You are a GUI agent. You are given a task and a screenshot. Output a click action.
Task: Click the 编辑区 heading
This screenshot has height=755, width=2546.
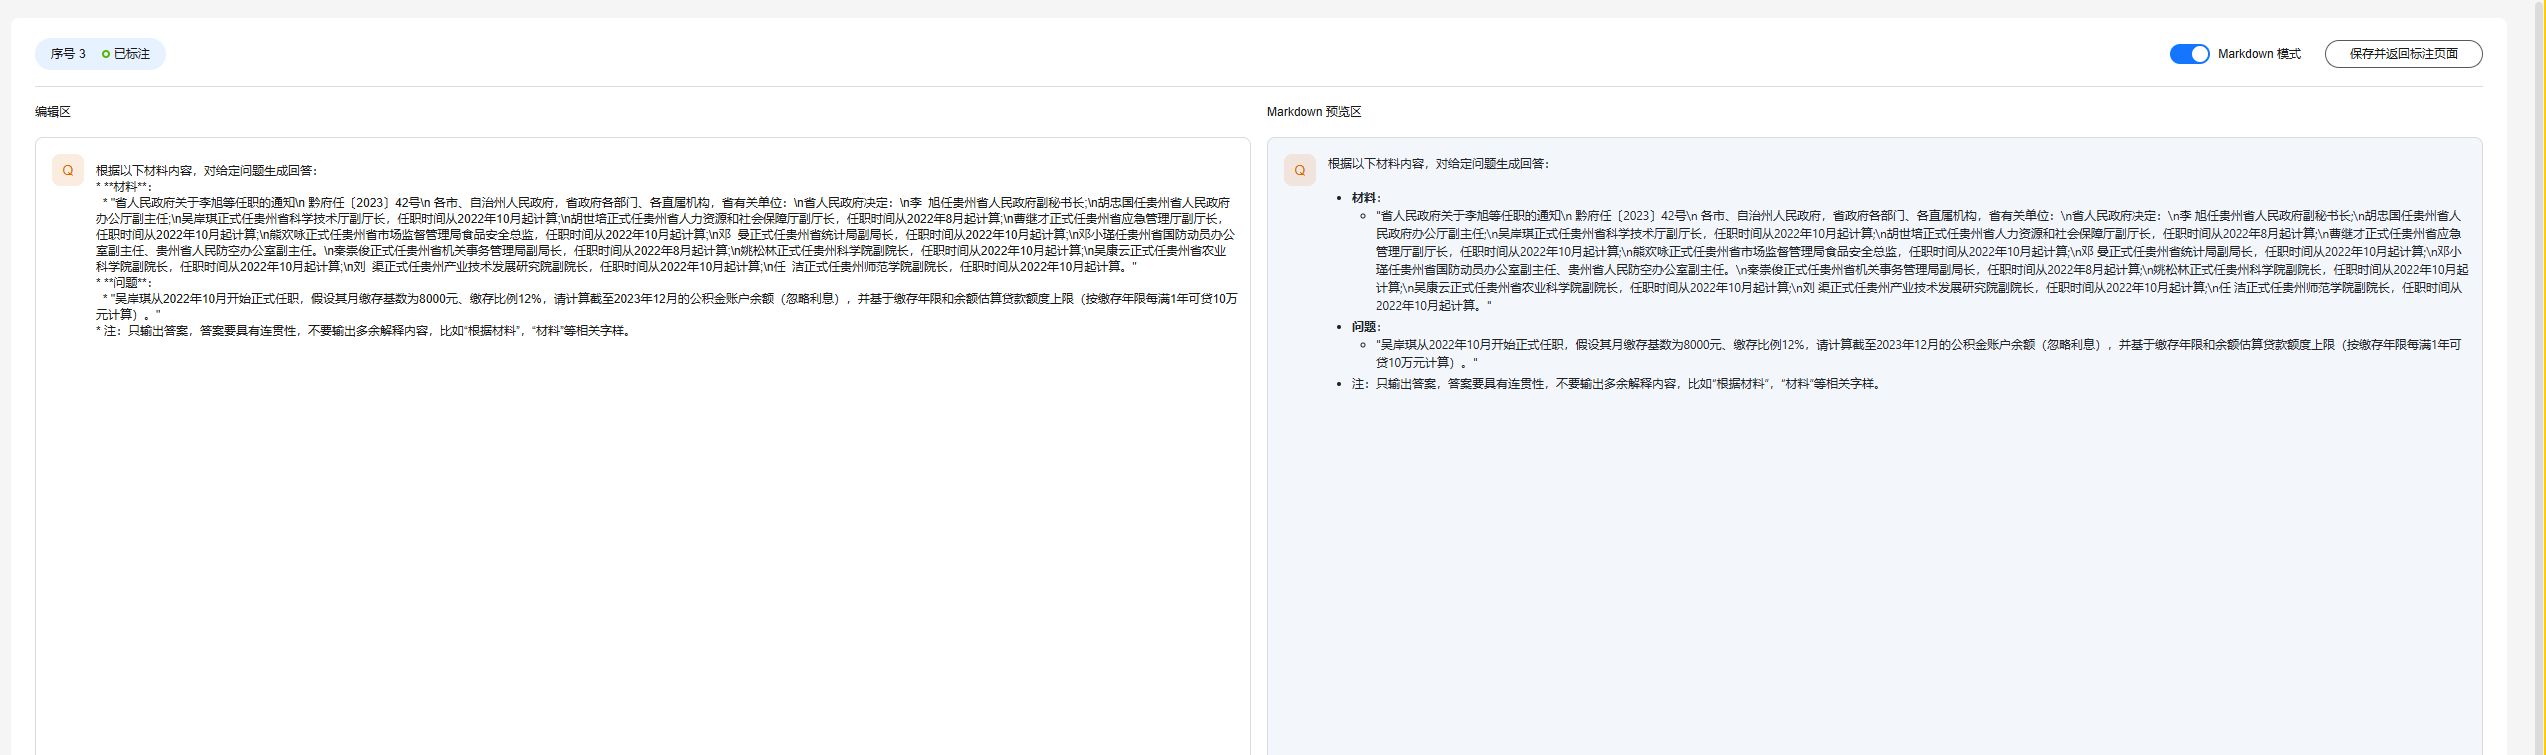coord(53,112)
